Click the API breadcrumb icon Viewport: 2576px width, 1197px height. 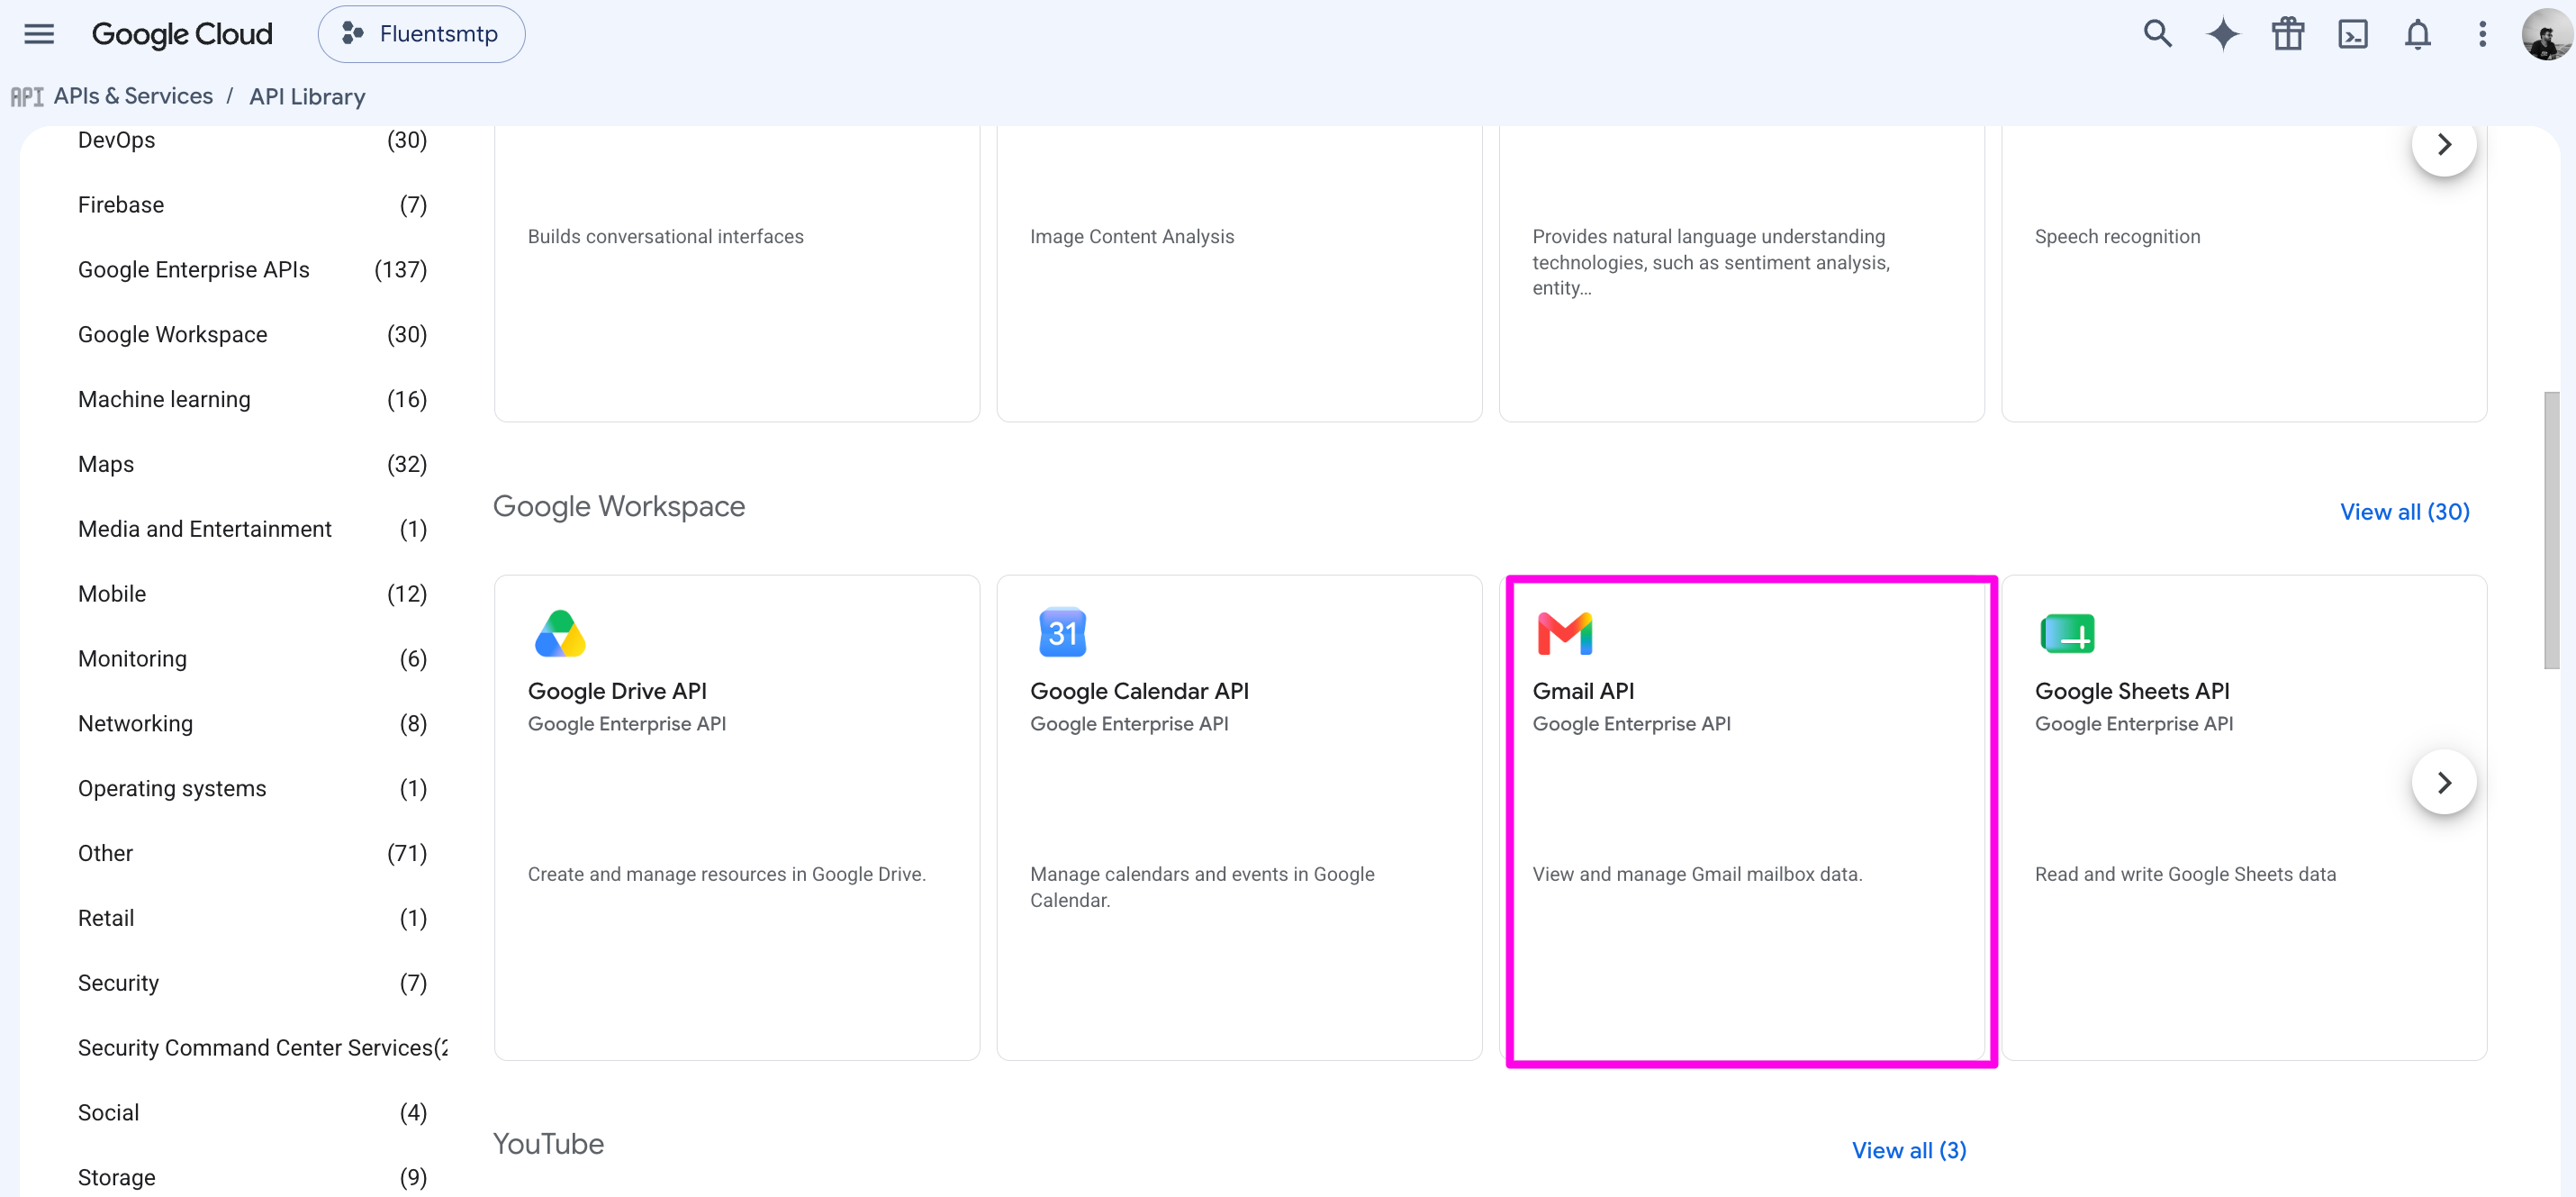click(27, 97)
